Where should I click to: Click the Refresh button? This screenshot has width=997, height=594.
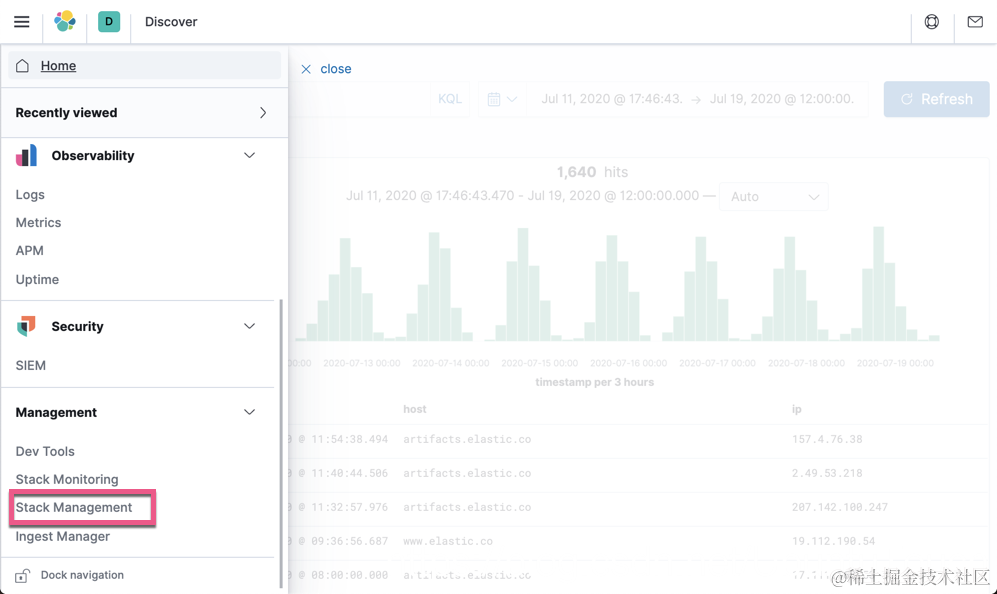936,99
